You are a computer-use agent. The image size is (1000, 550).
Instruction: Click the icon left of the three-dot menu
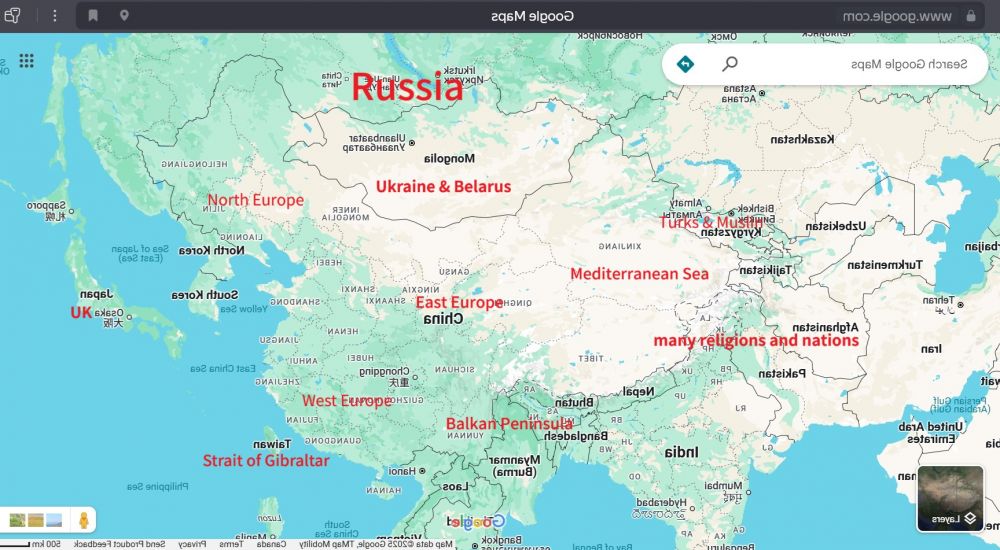tap(12, 15)
